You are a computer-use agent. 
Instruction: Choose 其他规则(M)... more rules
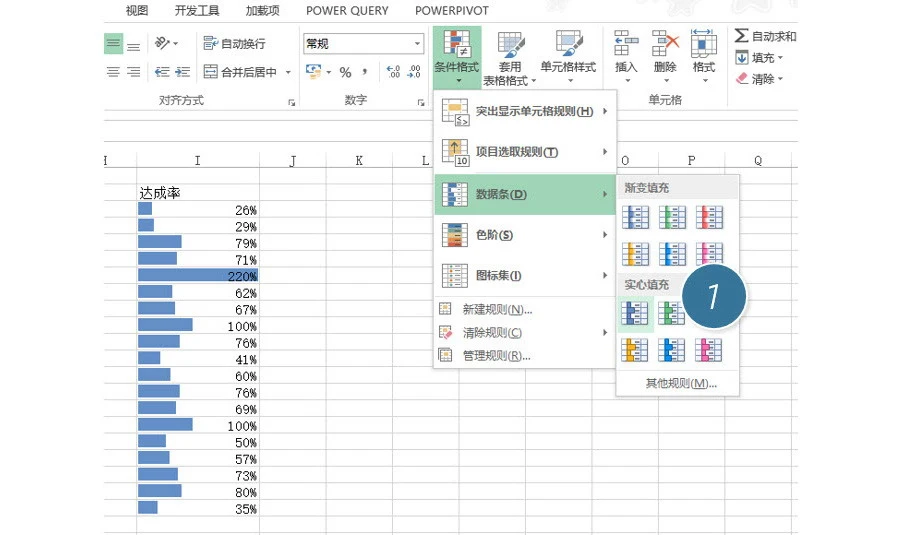(680, 383)
